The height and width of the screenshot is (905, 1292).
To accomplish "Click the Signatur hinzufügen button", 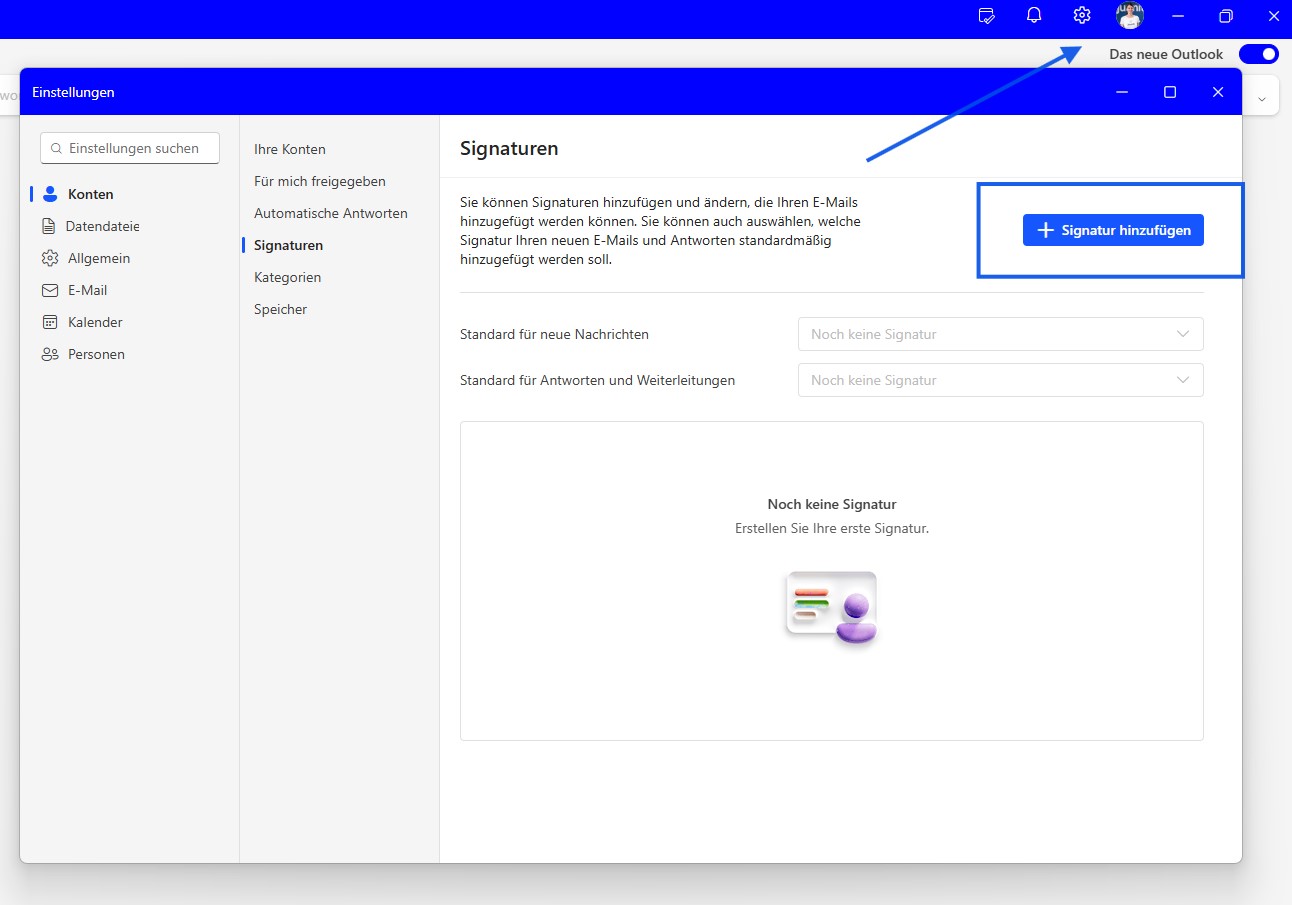I will tap(1113, 230).
